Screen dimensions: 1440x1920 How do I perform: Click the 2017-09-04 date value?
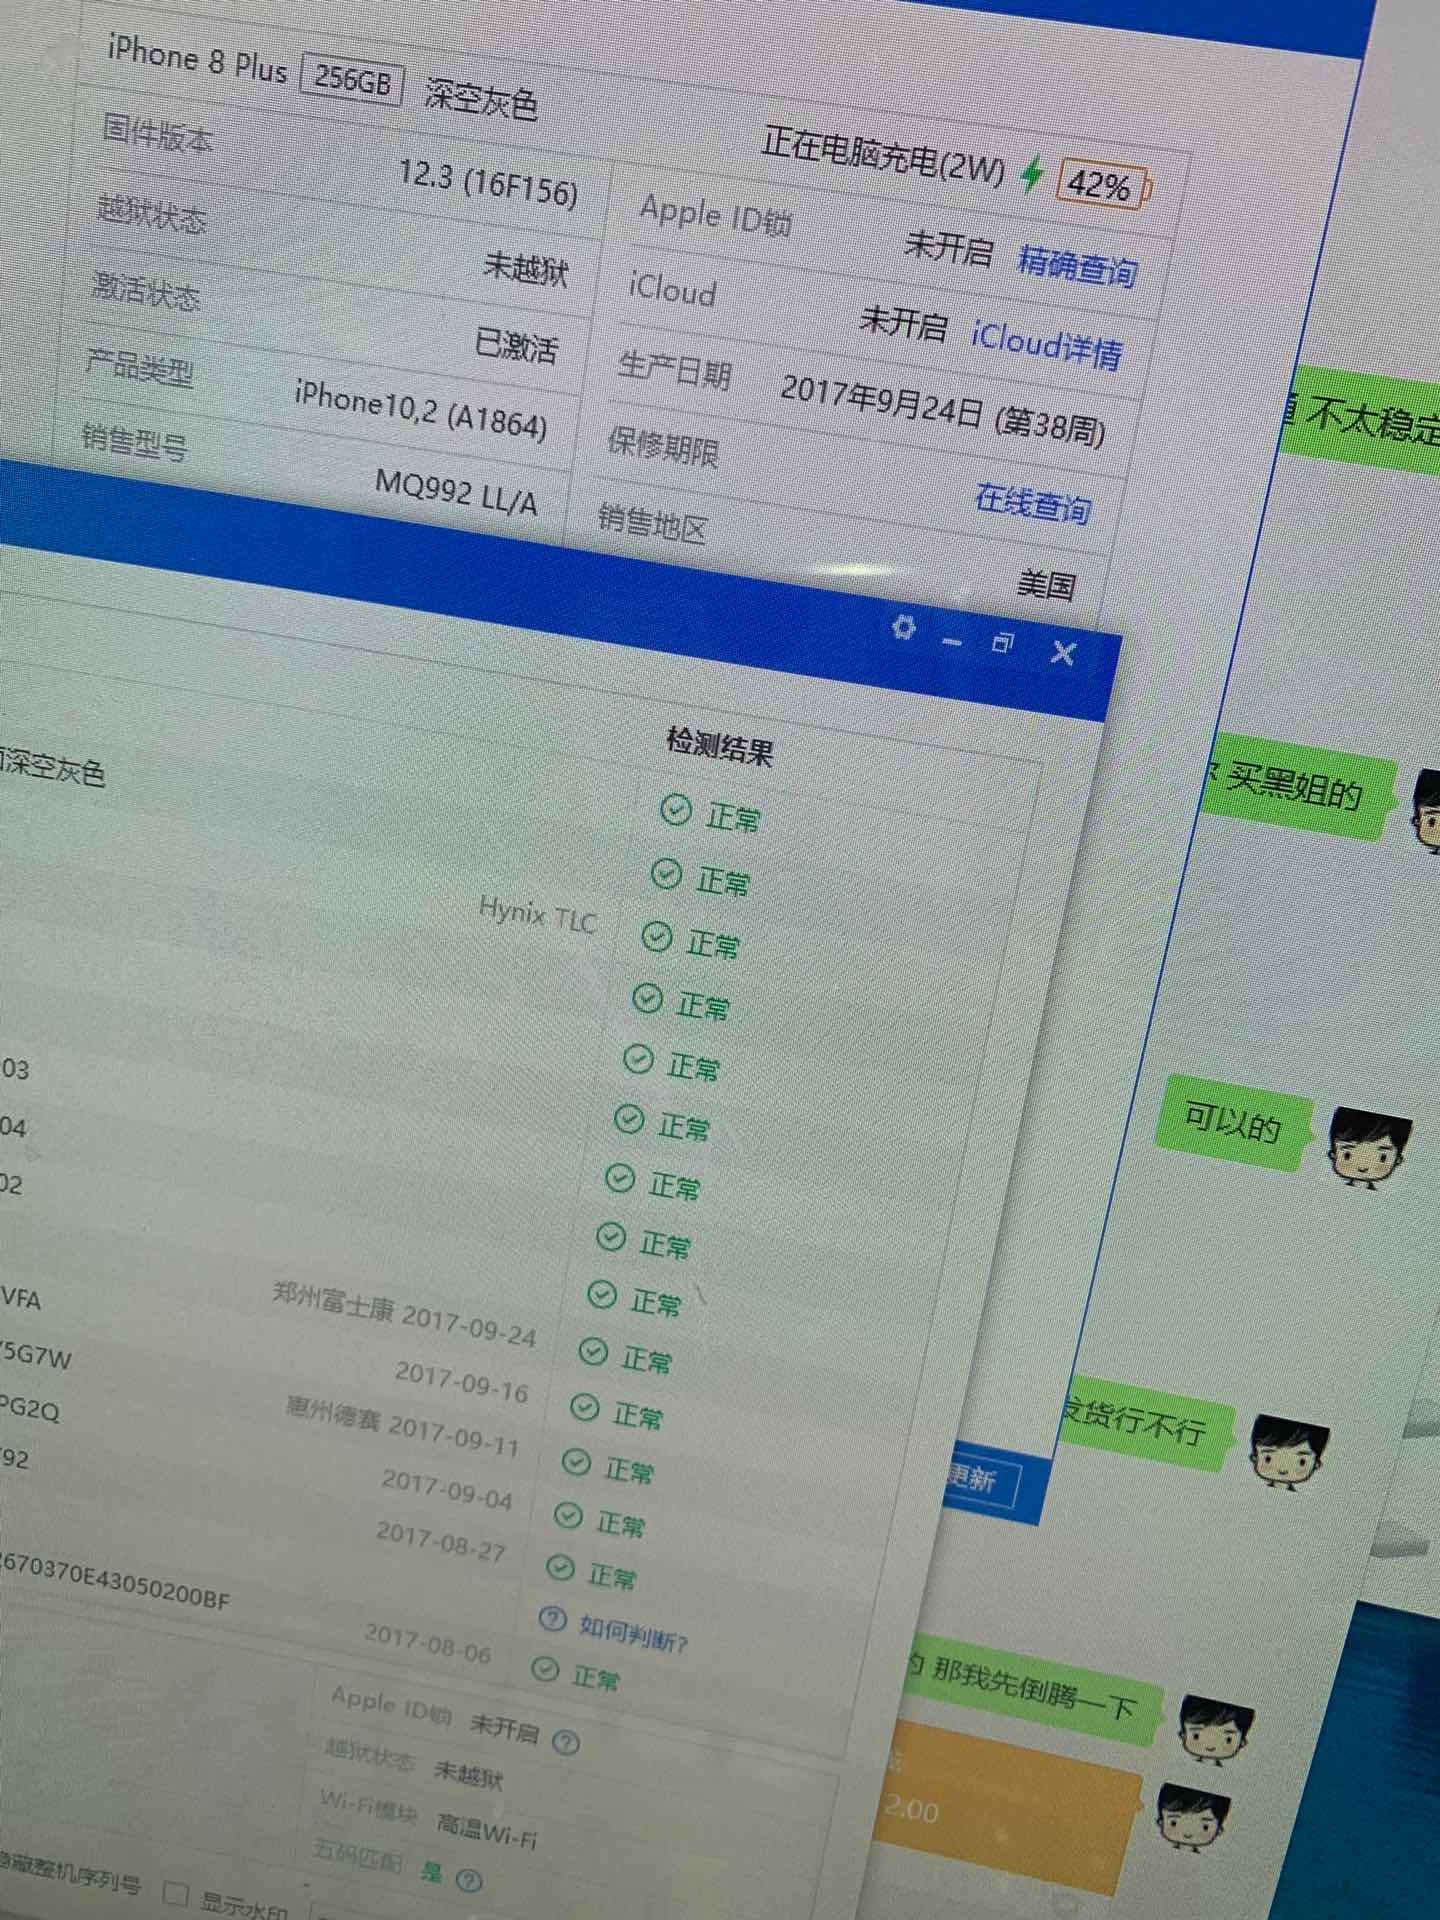pyautogui.click(x=447, y=1488)
